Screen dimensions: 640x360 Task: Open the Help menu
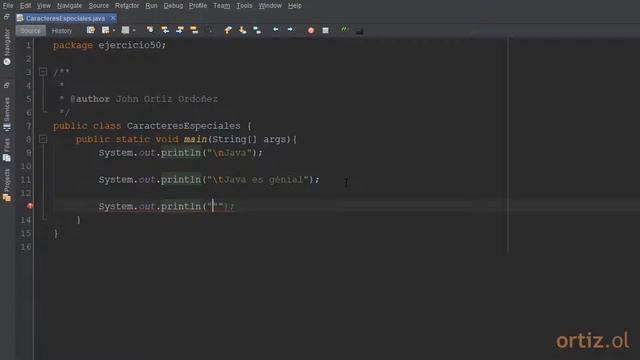[x=295, y=6]
